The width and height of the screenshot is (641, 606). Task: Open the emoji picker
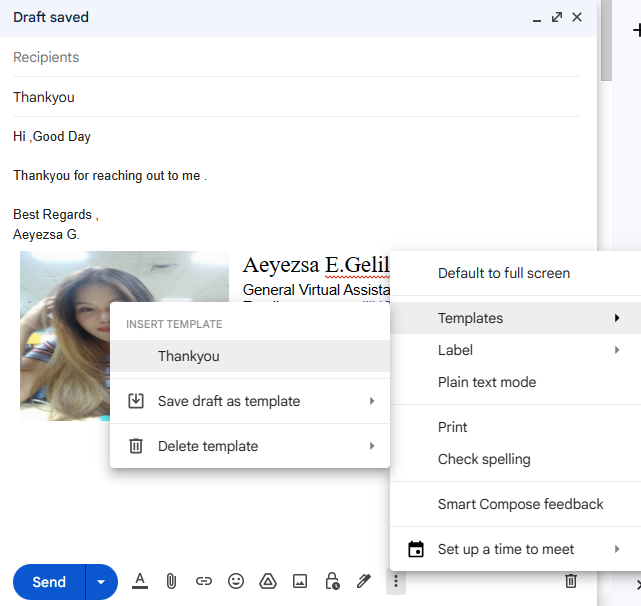pyautogui.click(x=236, y=581)
